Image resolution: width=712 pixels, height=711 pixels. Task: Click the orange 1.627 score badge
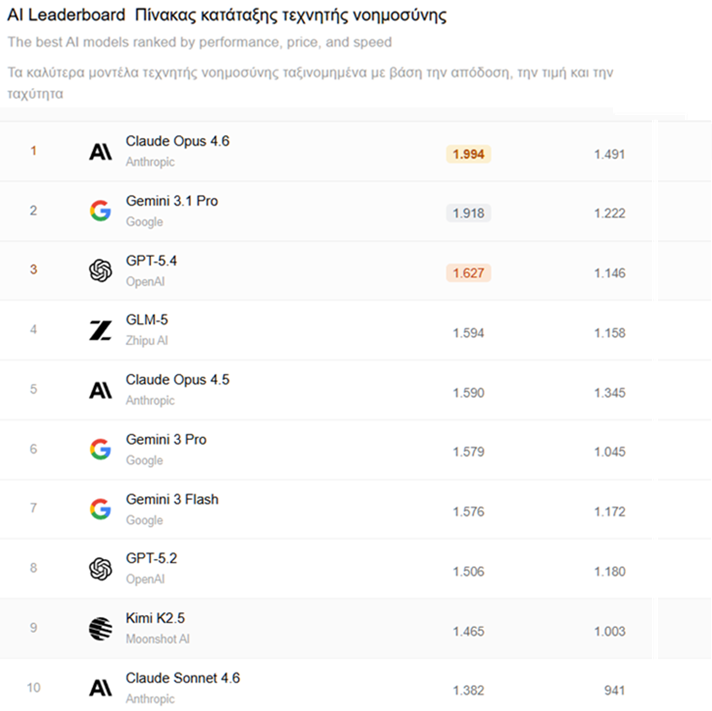[468, 273]
